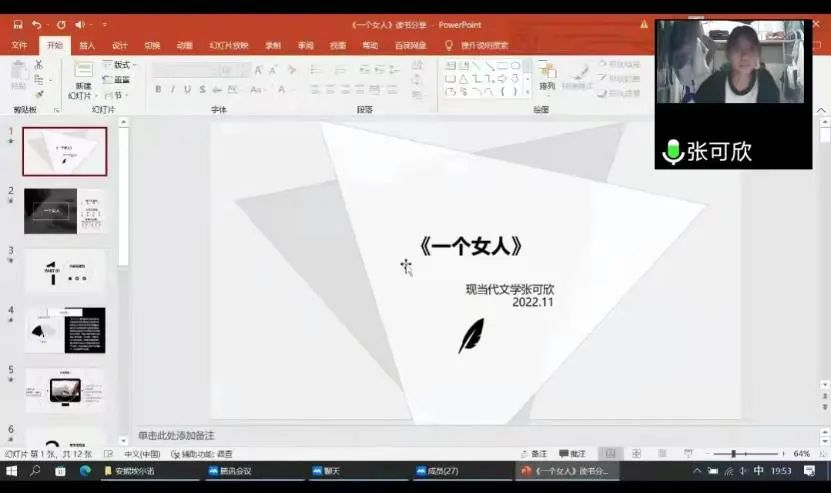This screenshot has height=493, width=831.
Task: Click the New Slide button icon
Action: (83, 70)
